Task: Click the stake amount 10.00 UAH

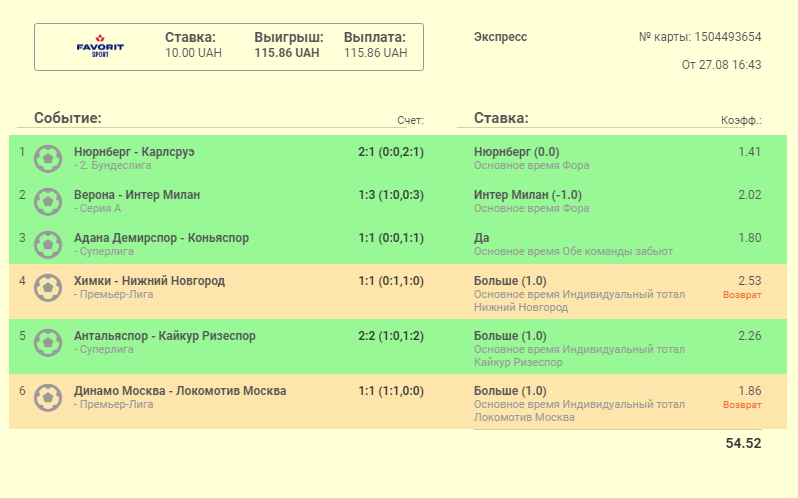Action: (193, 53)
